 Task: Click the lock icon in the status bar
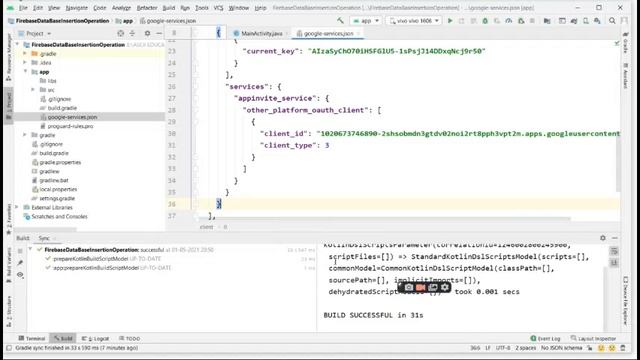(x=590, y=348)
